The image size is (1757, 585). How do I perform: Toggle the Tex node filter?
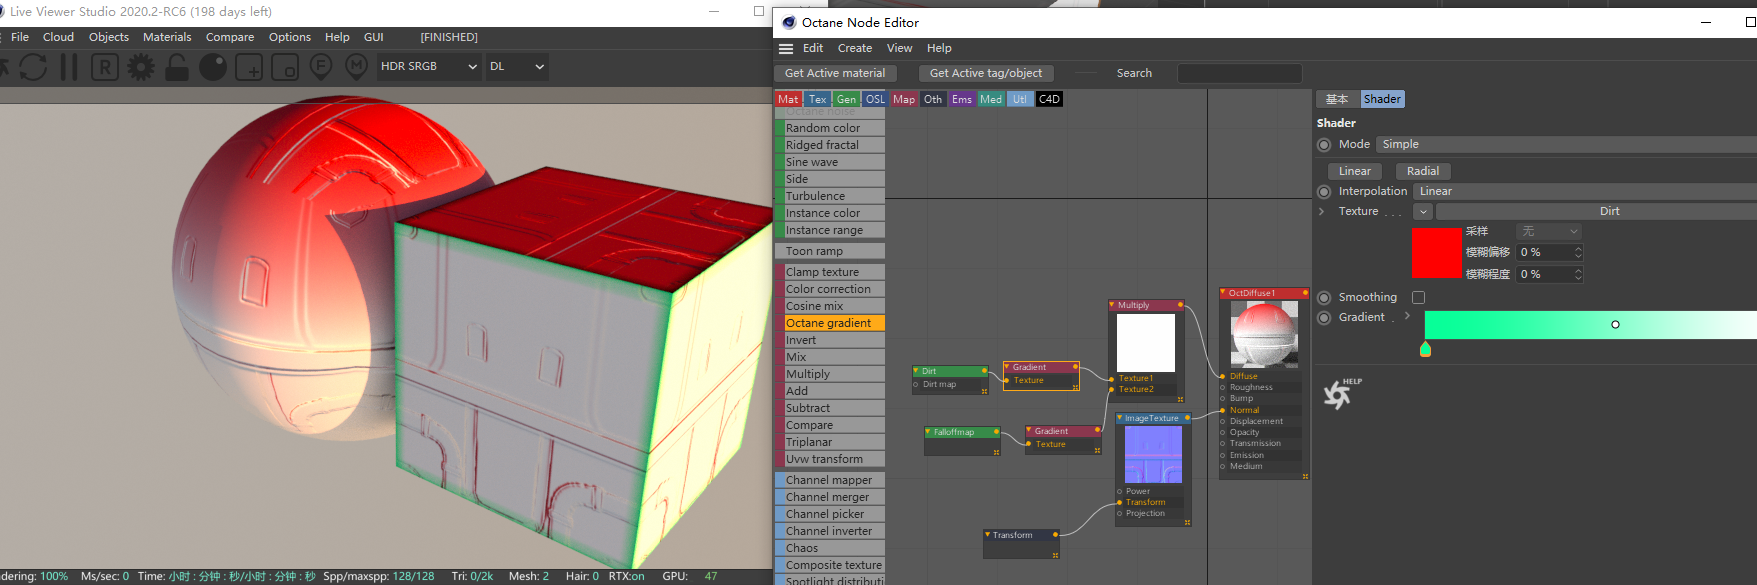817,99
